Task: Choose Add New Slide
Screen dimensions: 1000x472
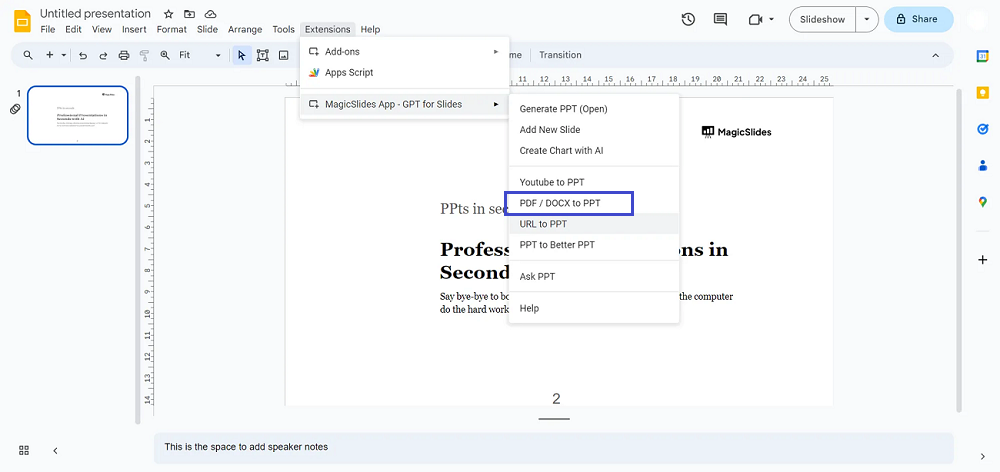Action: point(594,129)
